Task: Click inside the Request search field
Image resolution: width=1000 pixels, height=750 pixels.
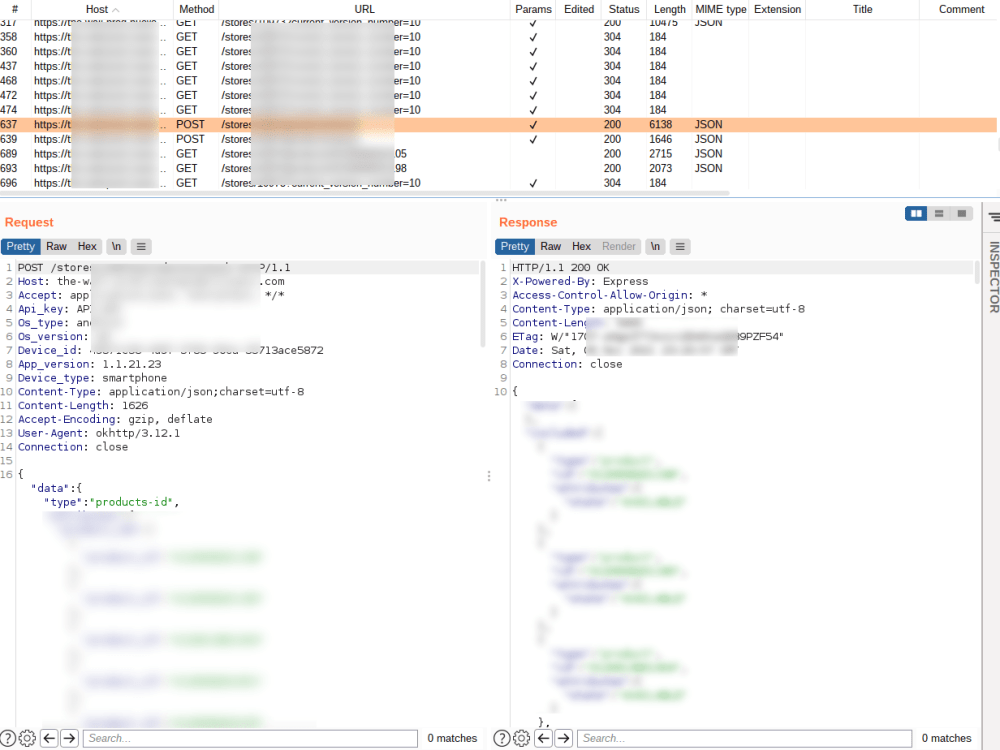Action: (x=250, y=738)
